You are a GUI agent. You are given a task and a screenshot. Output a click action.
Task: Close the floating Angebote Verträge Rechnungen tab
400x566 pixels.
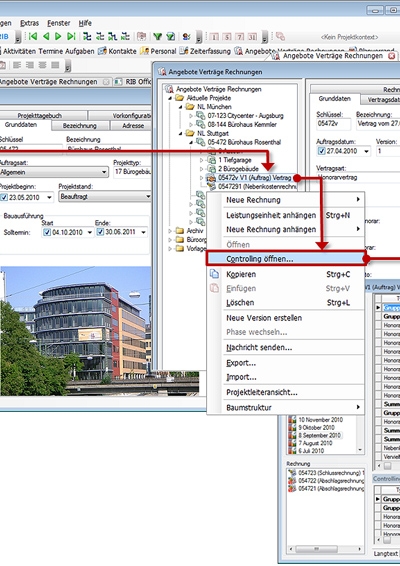coord(391,56)
